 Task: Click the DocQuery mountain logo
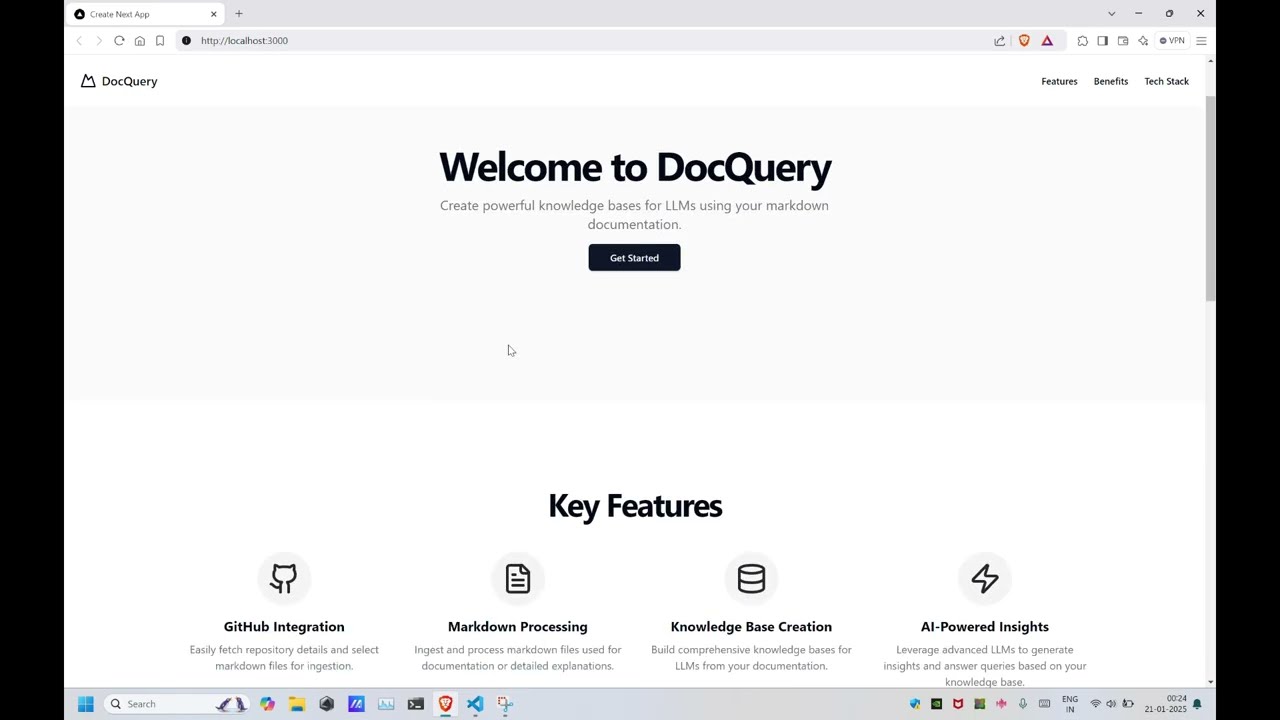[88, 81]
